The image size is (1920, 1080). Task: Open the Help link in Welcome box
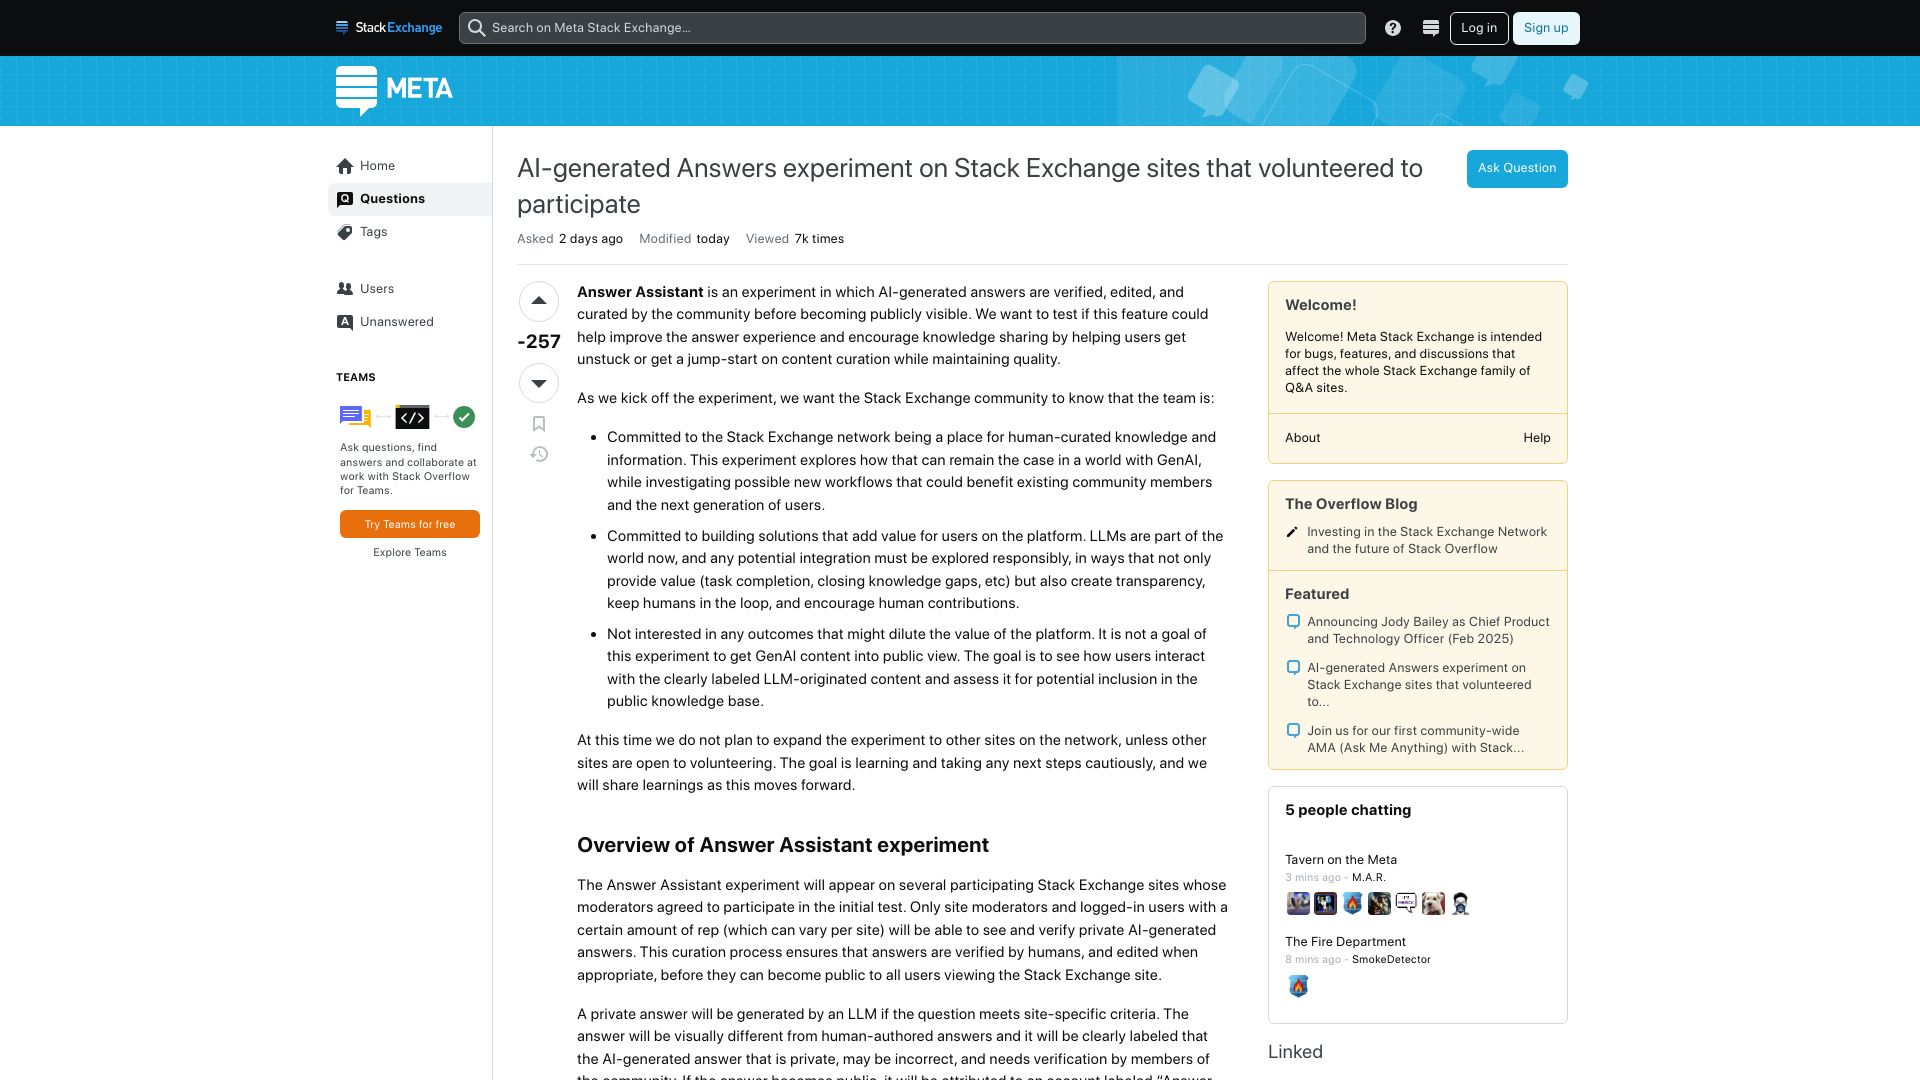(1537, 438)
